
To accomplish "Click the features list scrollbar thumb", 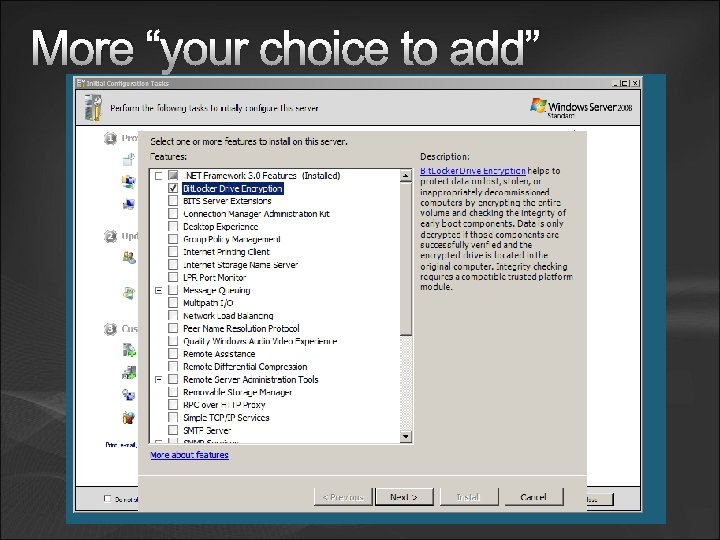I will tap(405, 259).
